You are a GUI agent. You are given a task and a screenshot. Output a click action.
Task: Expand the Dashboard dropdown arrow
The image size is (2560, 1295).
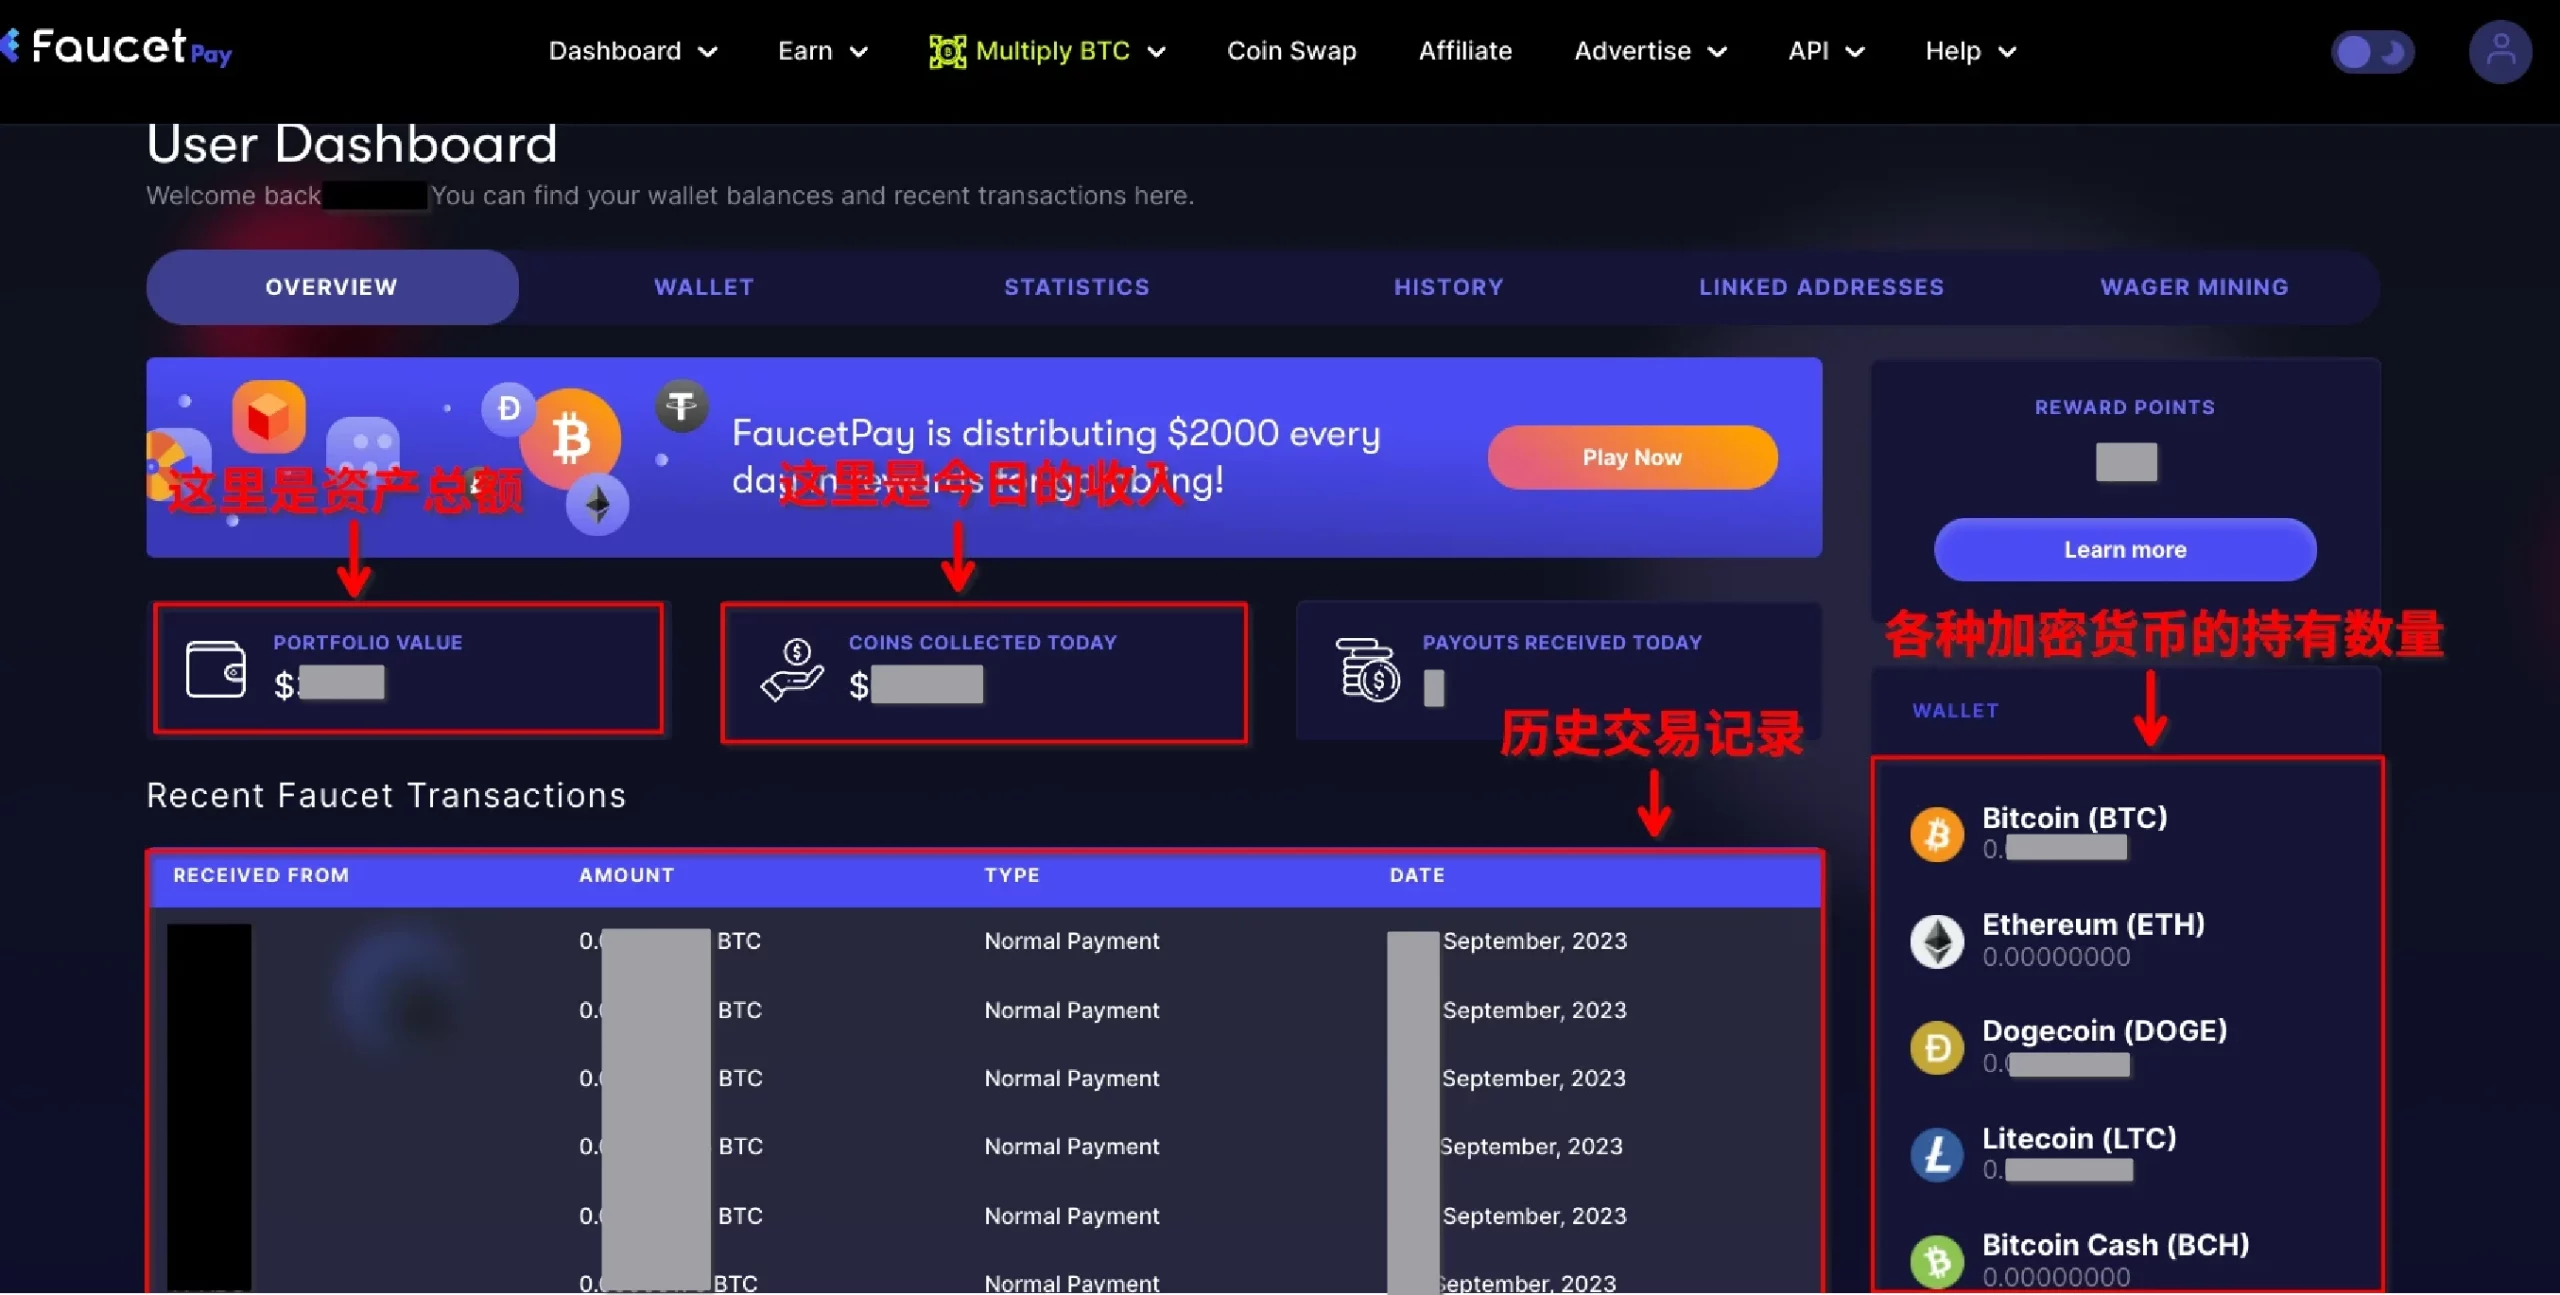click(707, 52)
